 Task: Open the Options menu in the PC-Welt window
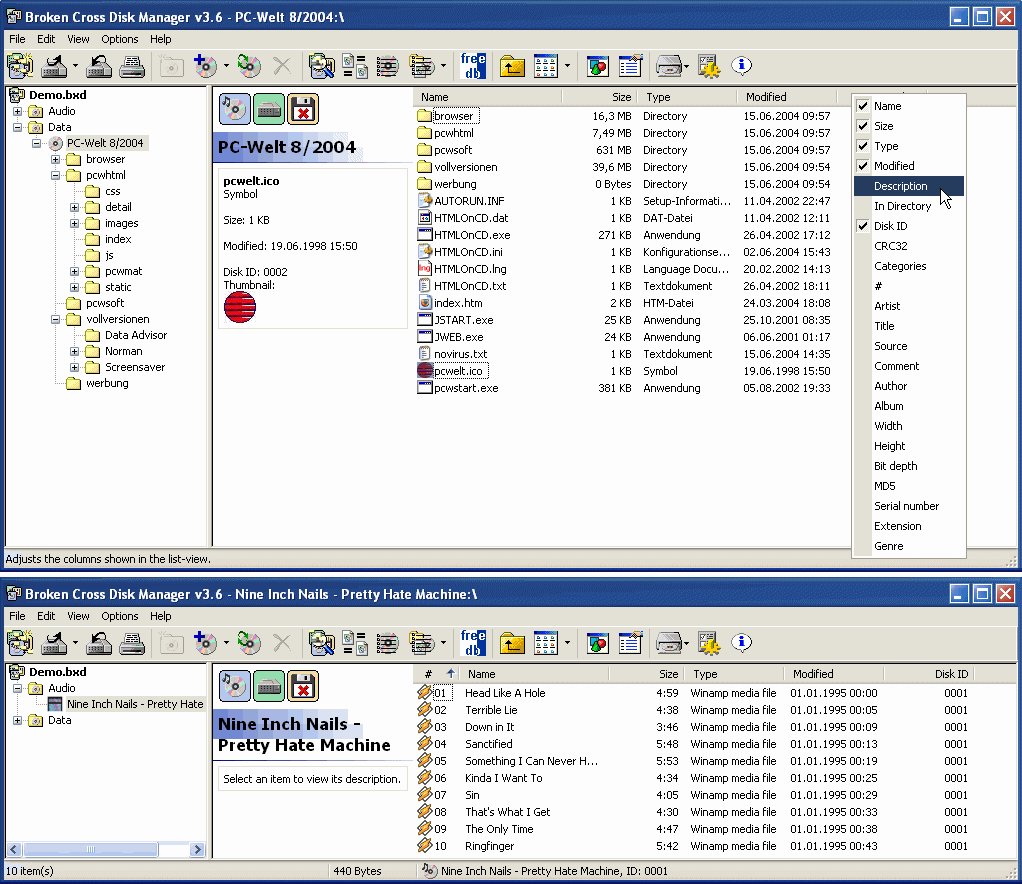[120, 39]
